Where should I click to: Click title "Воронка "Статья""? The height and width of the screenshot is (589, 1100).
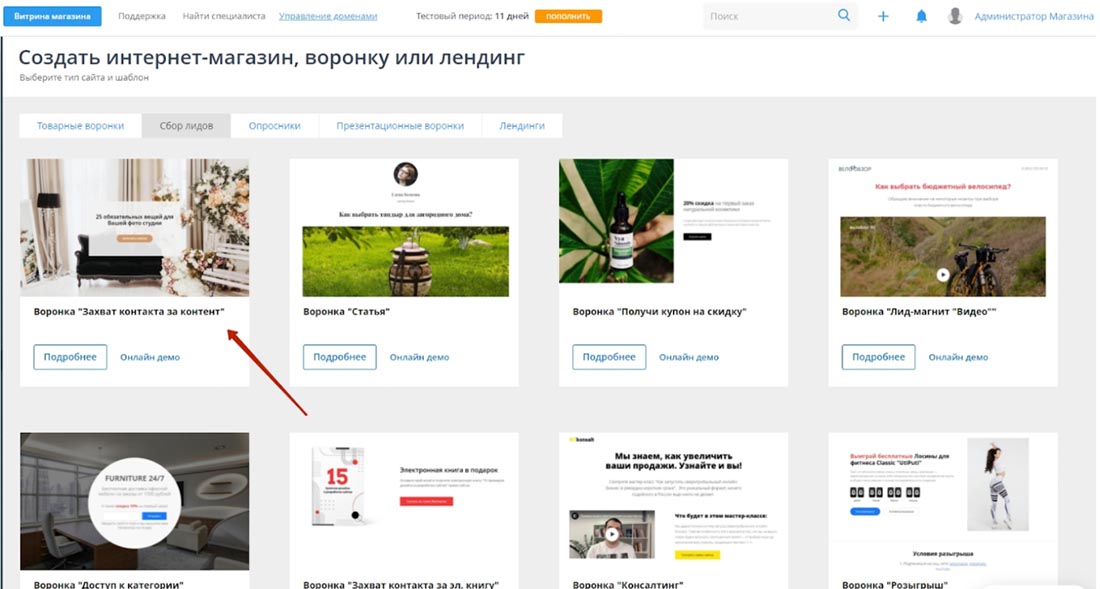(x=347, y=311)
